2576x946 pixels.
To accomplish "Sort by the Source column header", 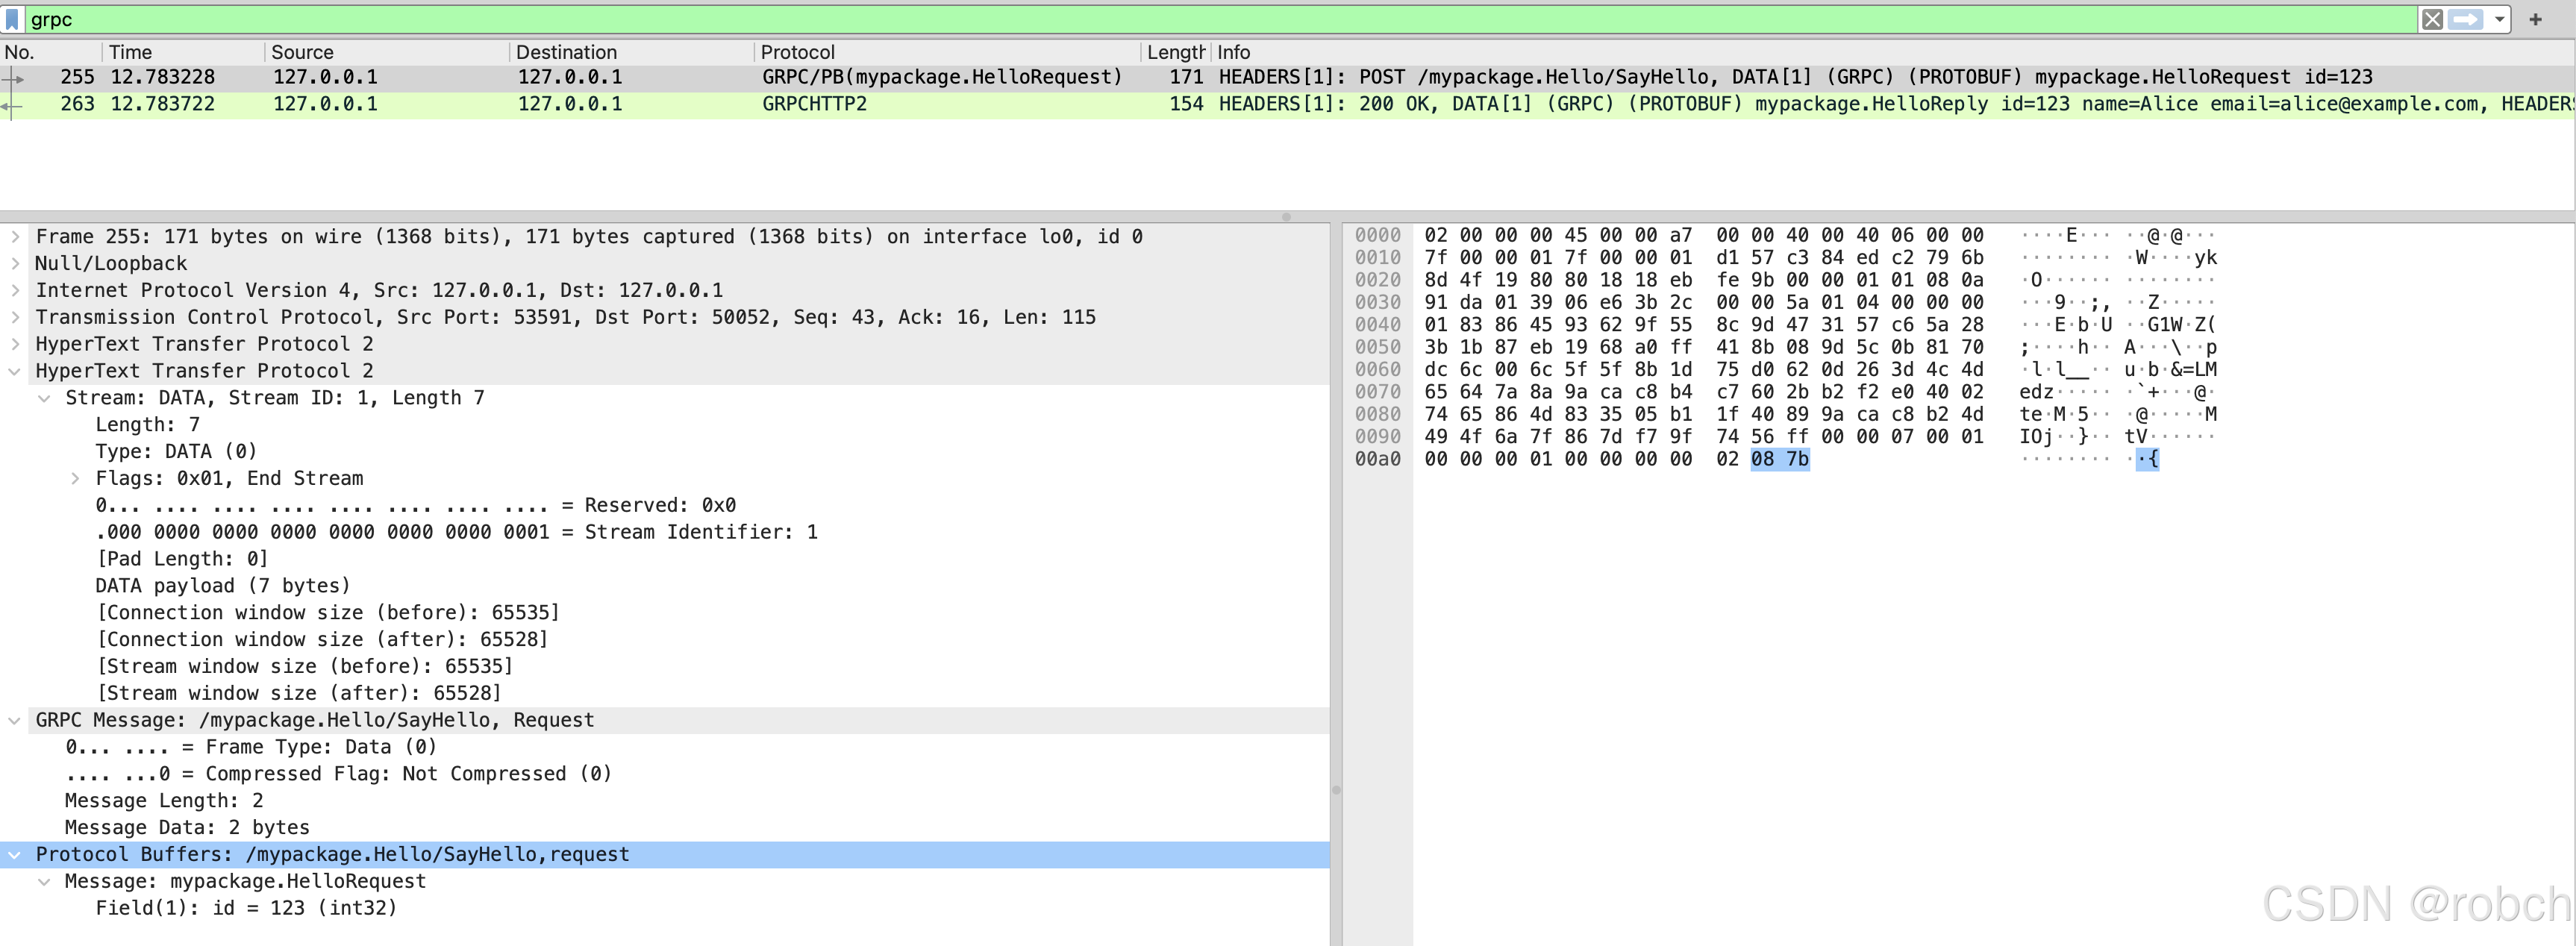I will pyautogui.click(x=386, y=52).
